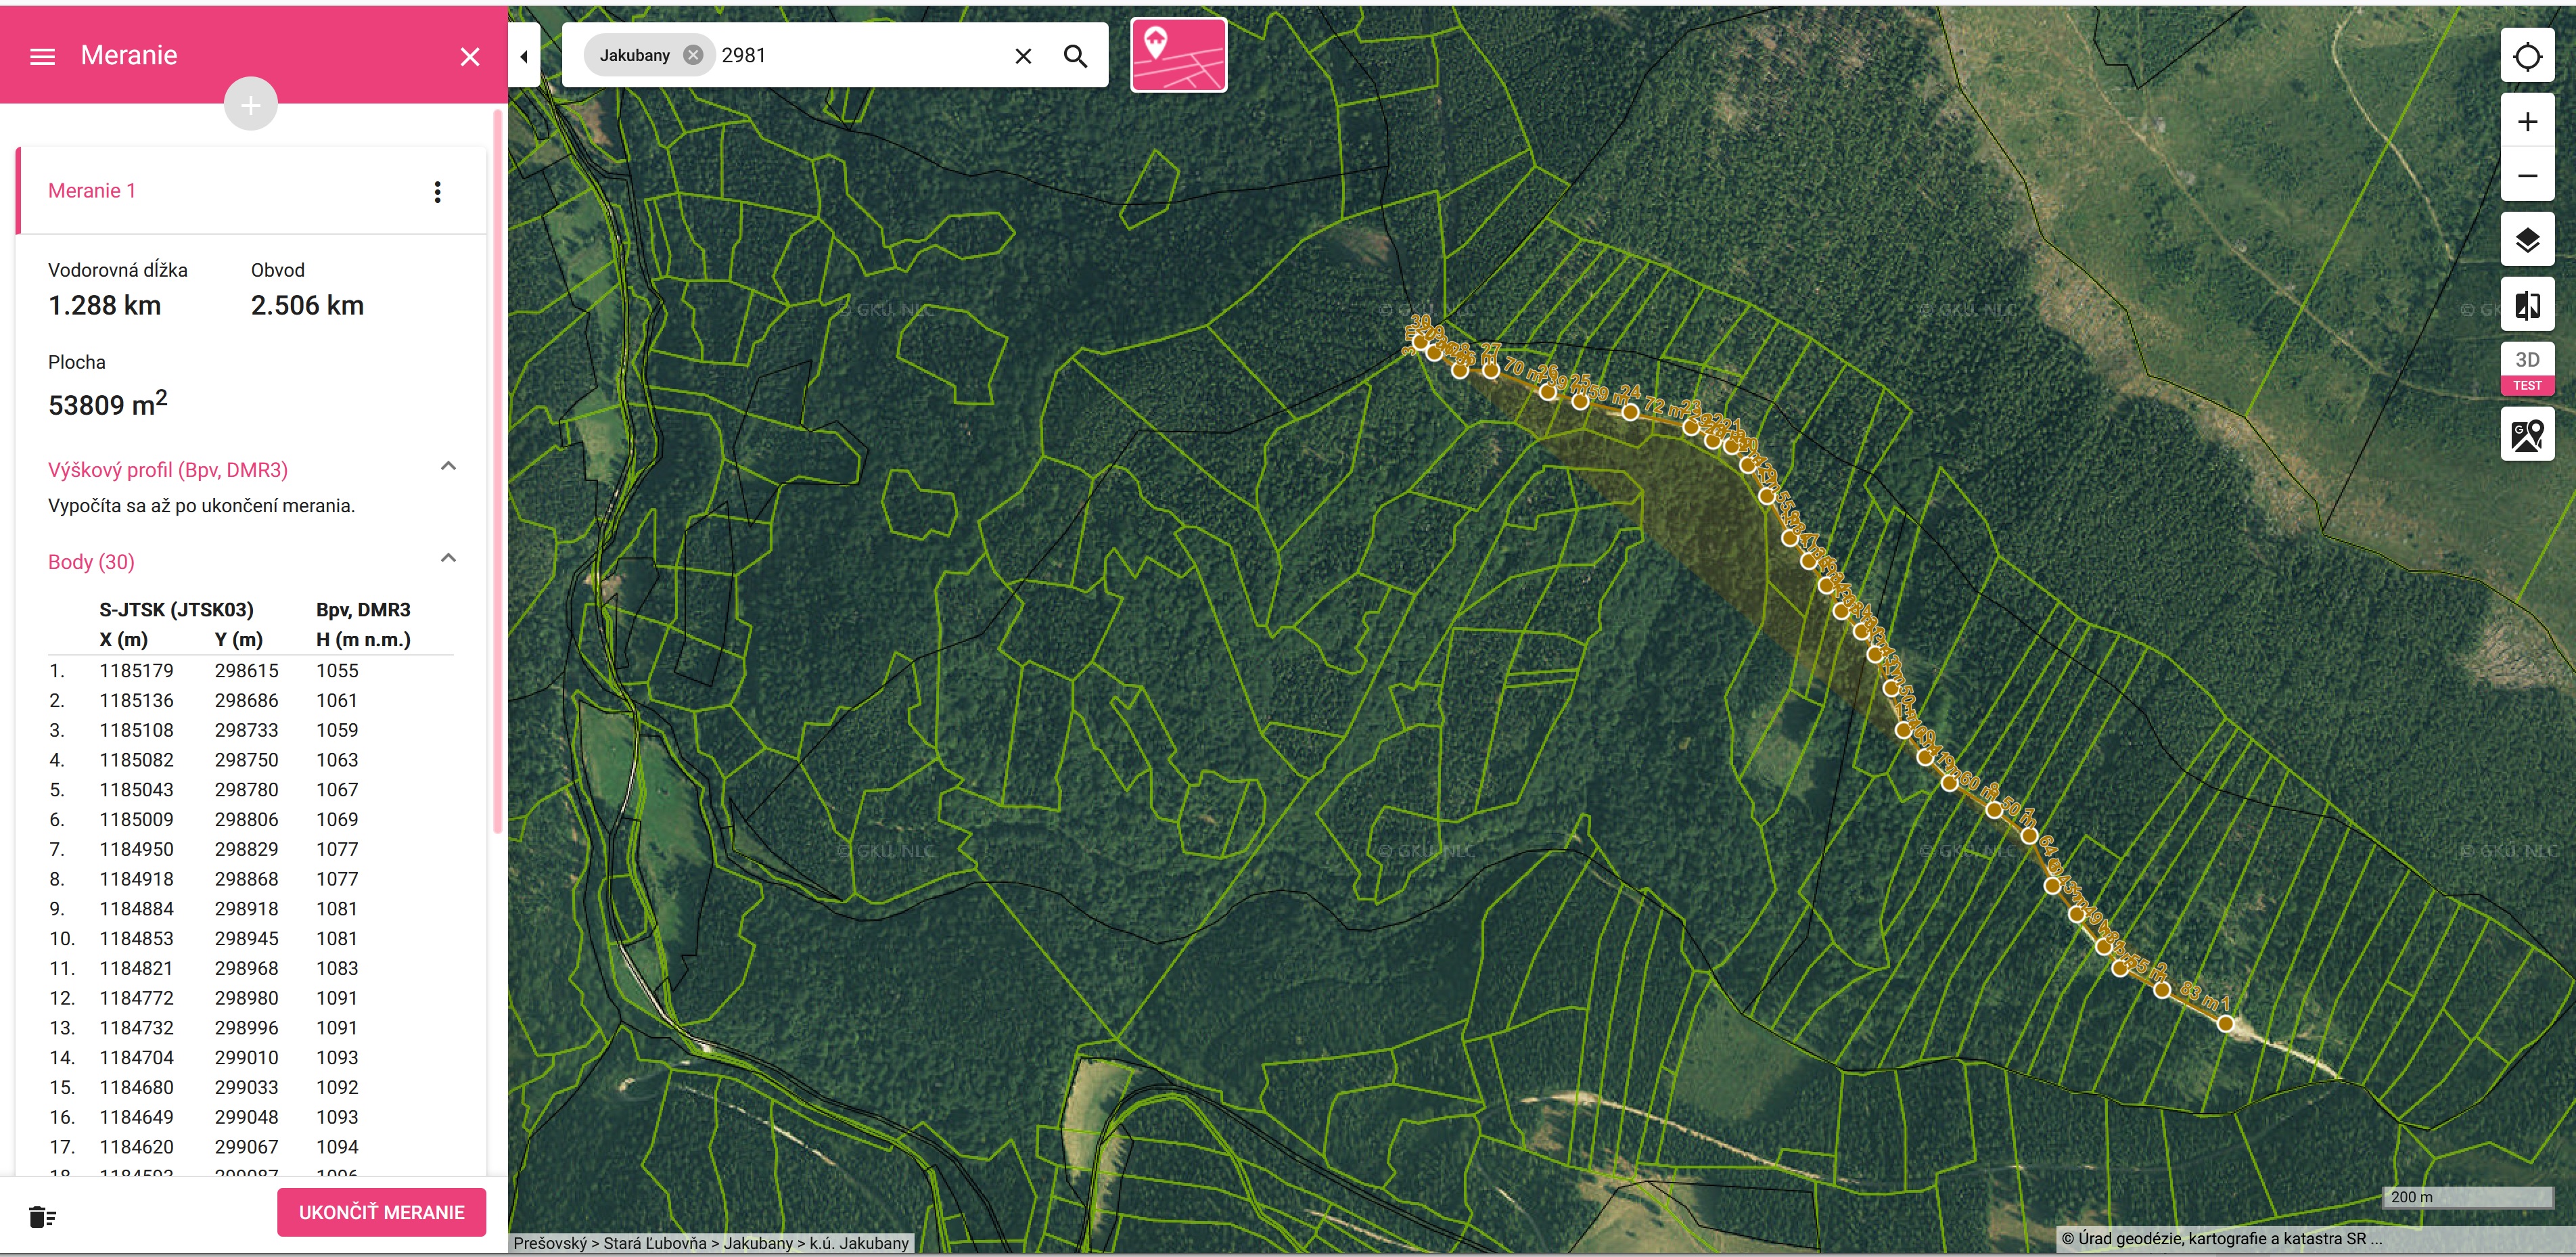2576x1257 pixels.
Task: Remove the Jakubany filter chip
Action: pyautogui.click(x=692, y=55)
